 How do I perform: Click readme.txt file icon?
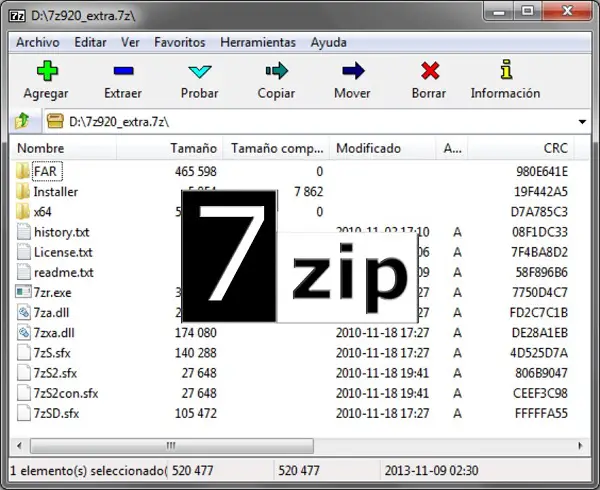(24, 272)
